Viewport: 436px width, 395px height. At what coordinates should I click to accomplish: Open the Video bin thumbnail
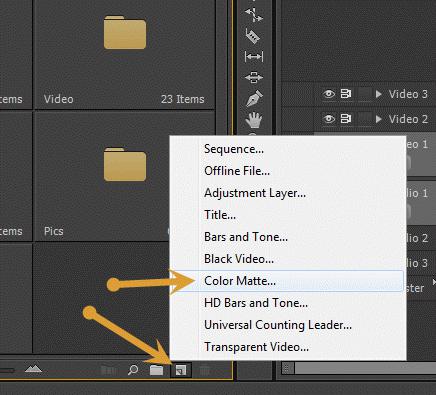pyautogui.click(x=125, y=55)
